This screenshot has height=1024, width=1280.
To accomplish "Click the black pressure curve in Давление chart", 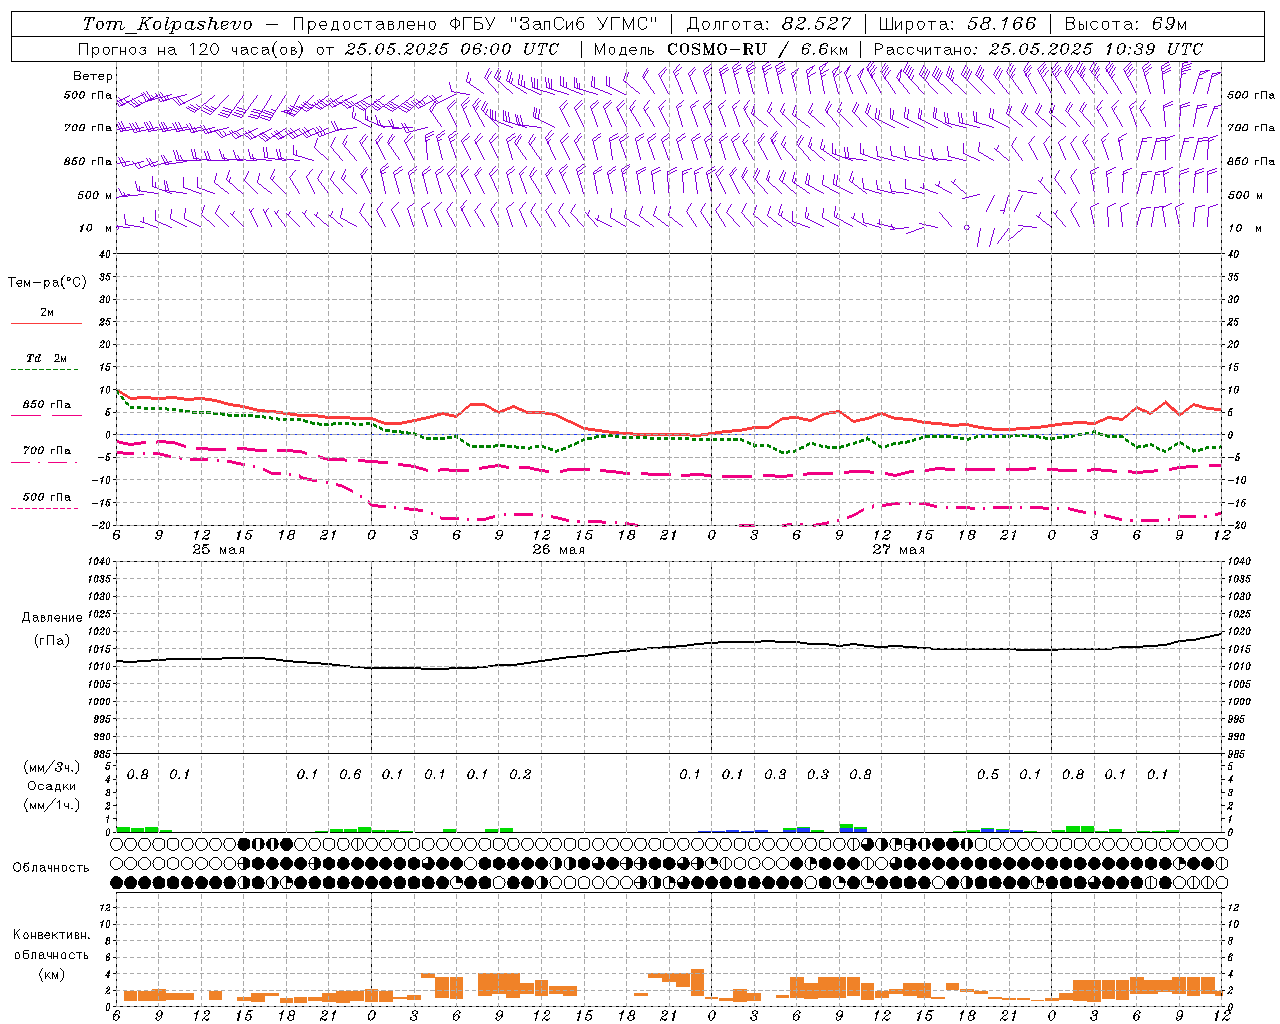I will [x=668, y=646].
